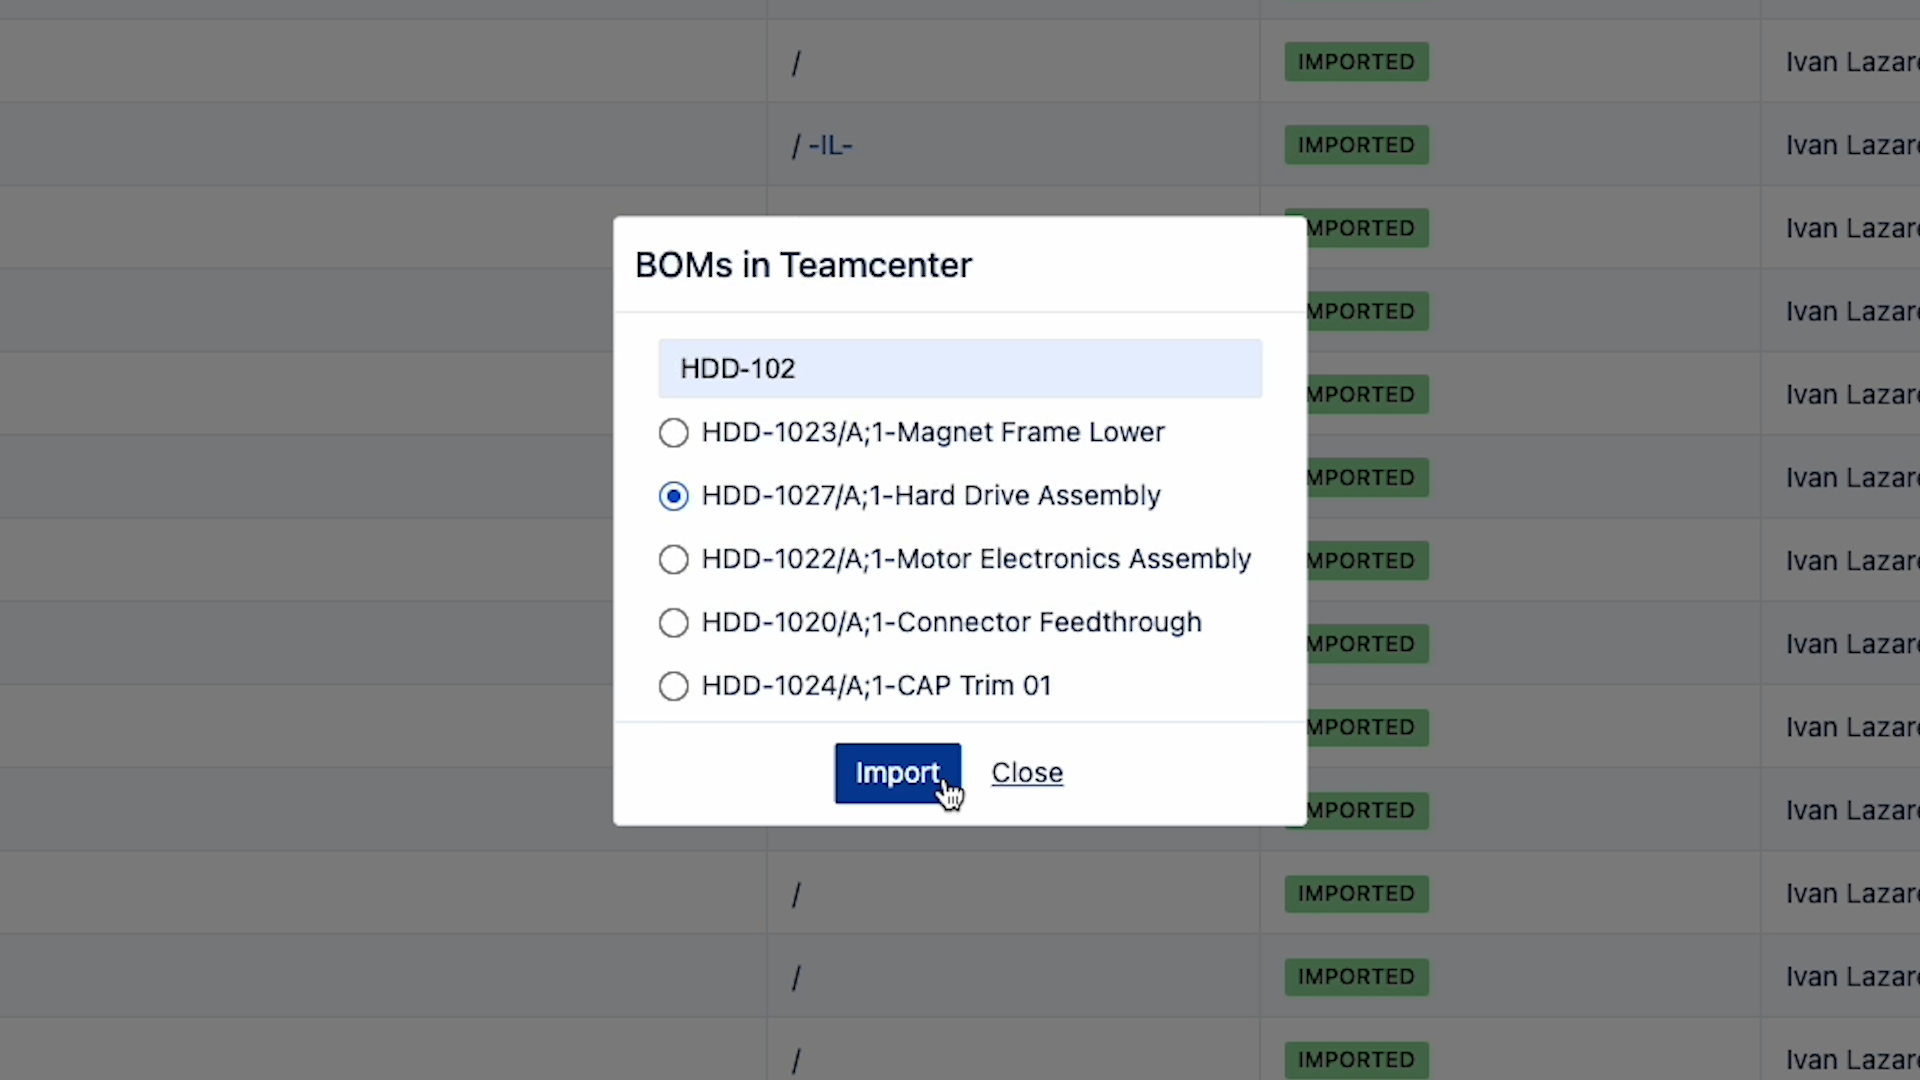Click the Close link

coord(1027,772)
